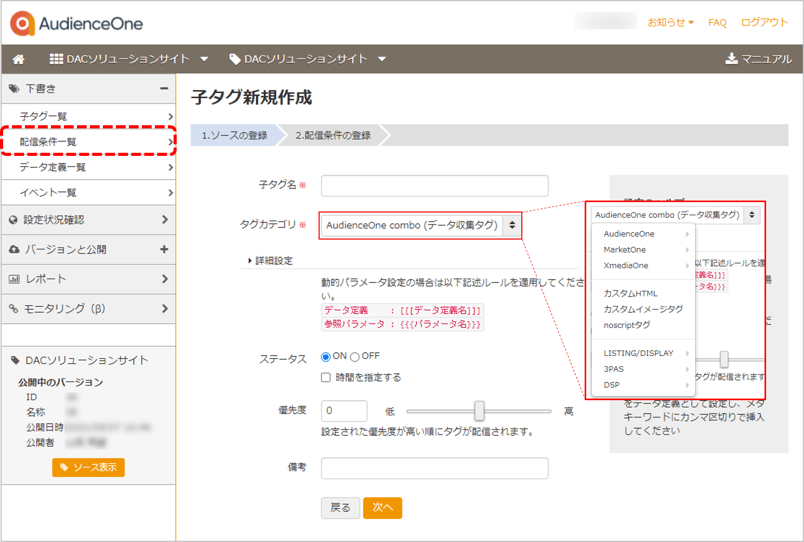Open データ定義一覧 in the sidebar
The image size is (804, 542).
pos(88,167)
